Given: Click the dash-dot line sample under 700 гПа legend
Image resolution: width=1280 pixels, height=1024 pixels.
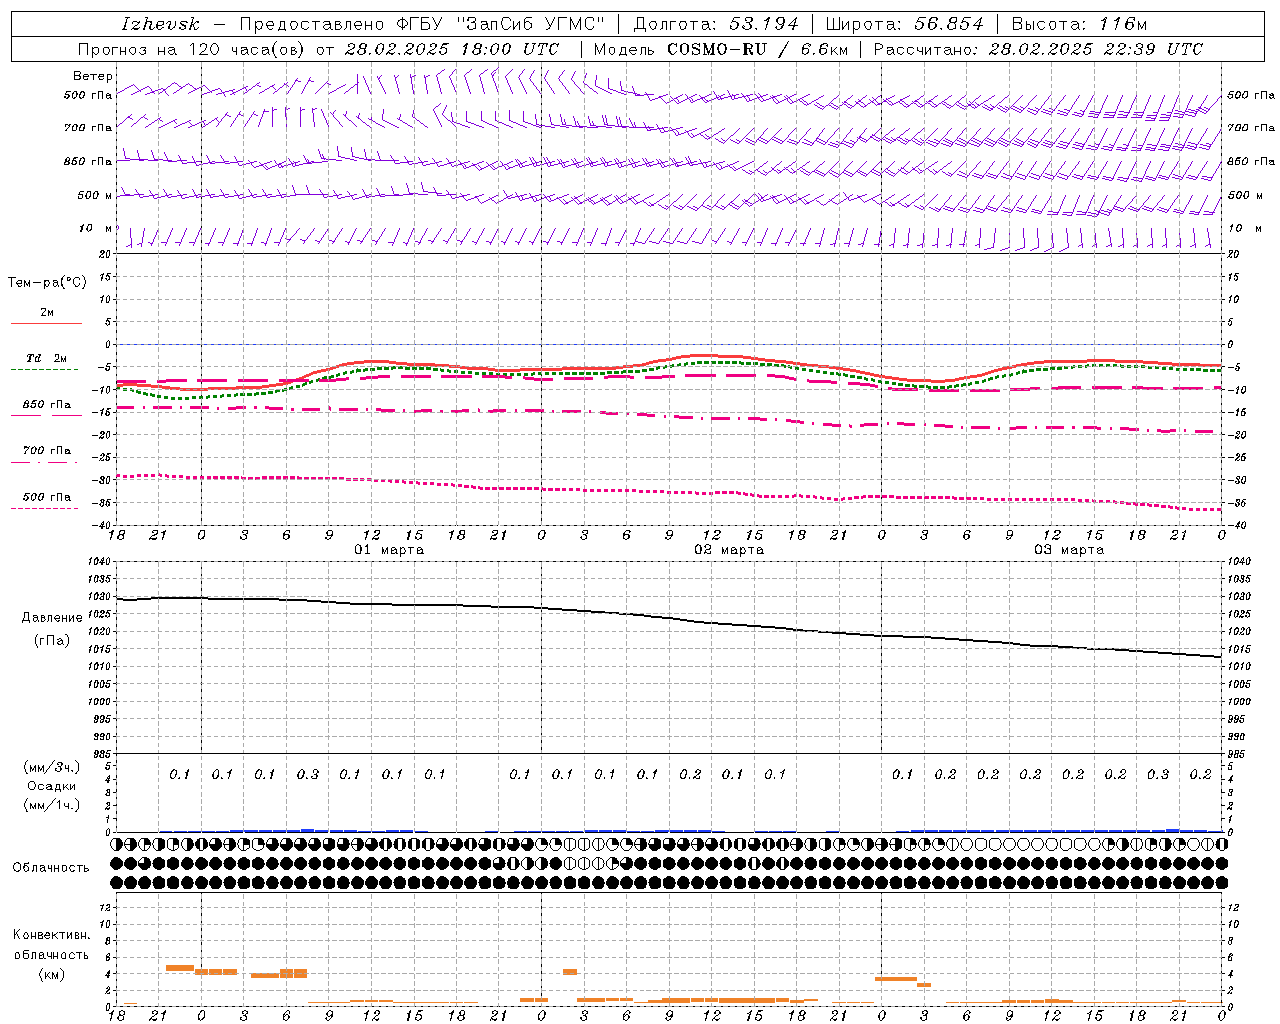Looking at the screenshot, I should pos(45,462).
